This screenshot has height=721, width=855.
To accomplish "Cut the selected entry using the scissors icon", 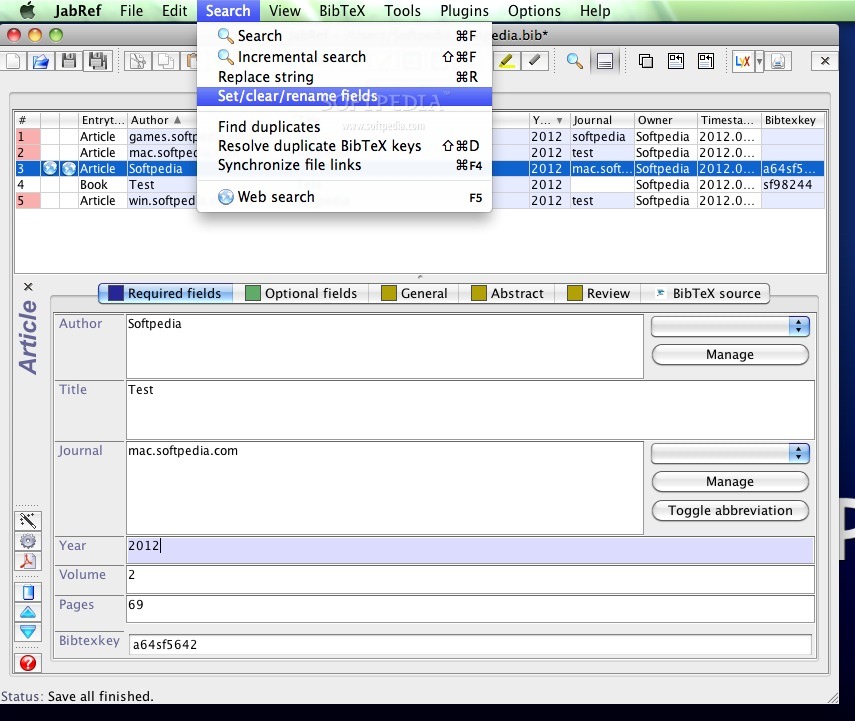I will [137, 61].
